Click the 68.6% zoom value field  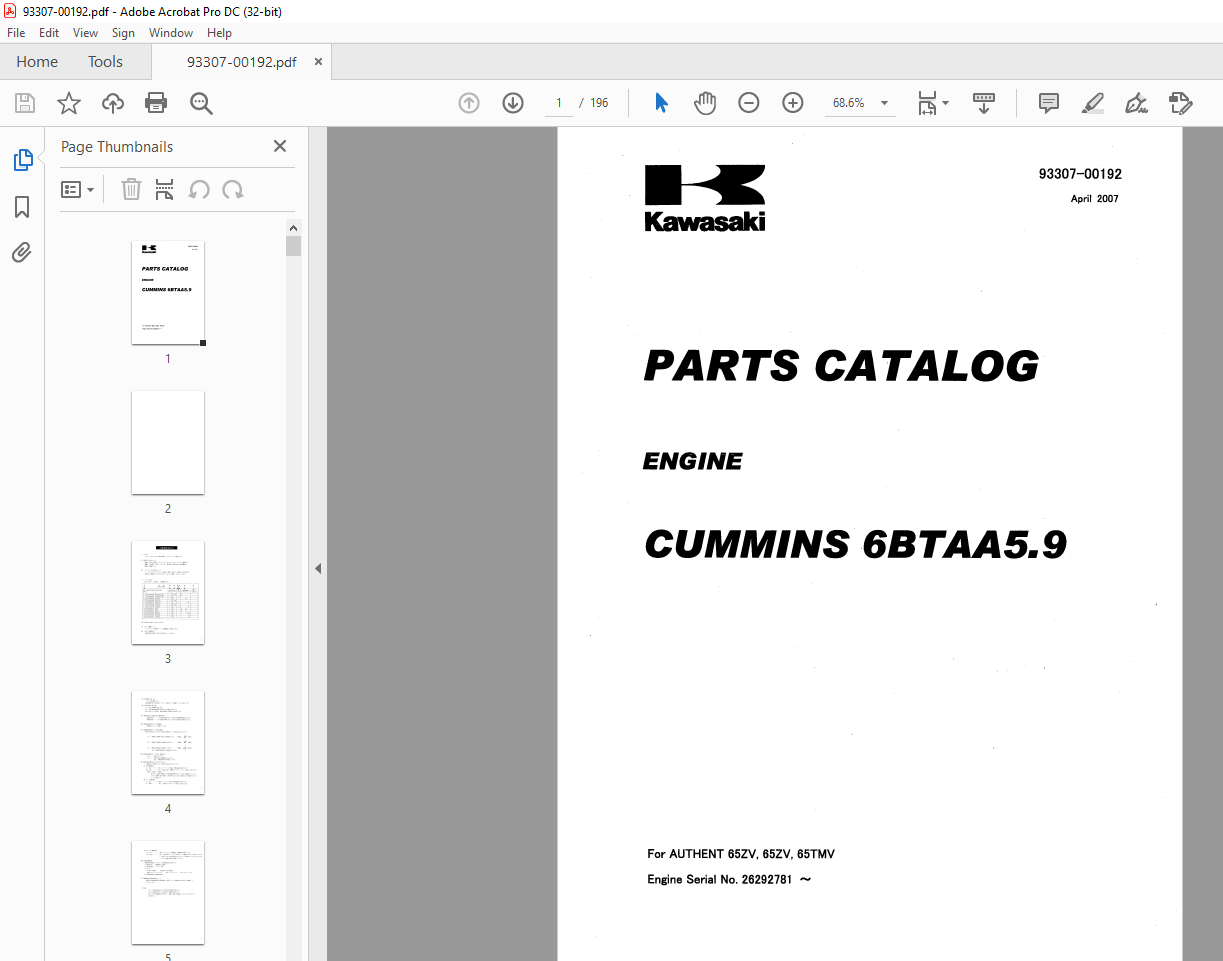tap(849, 103)
